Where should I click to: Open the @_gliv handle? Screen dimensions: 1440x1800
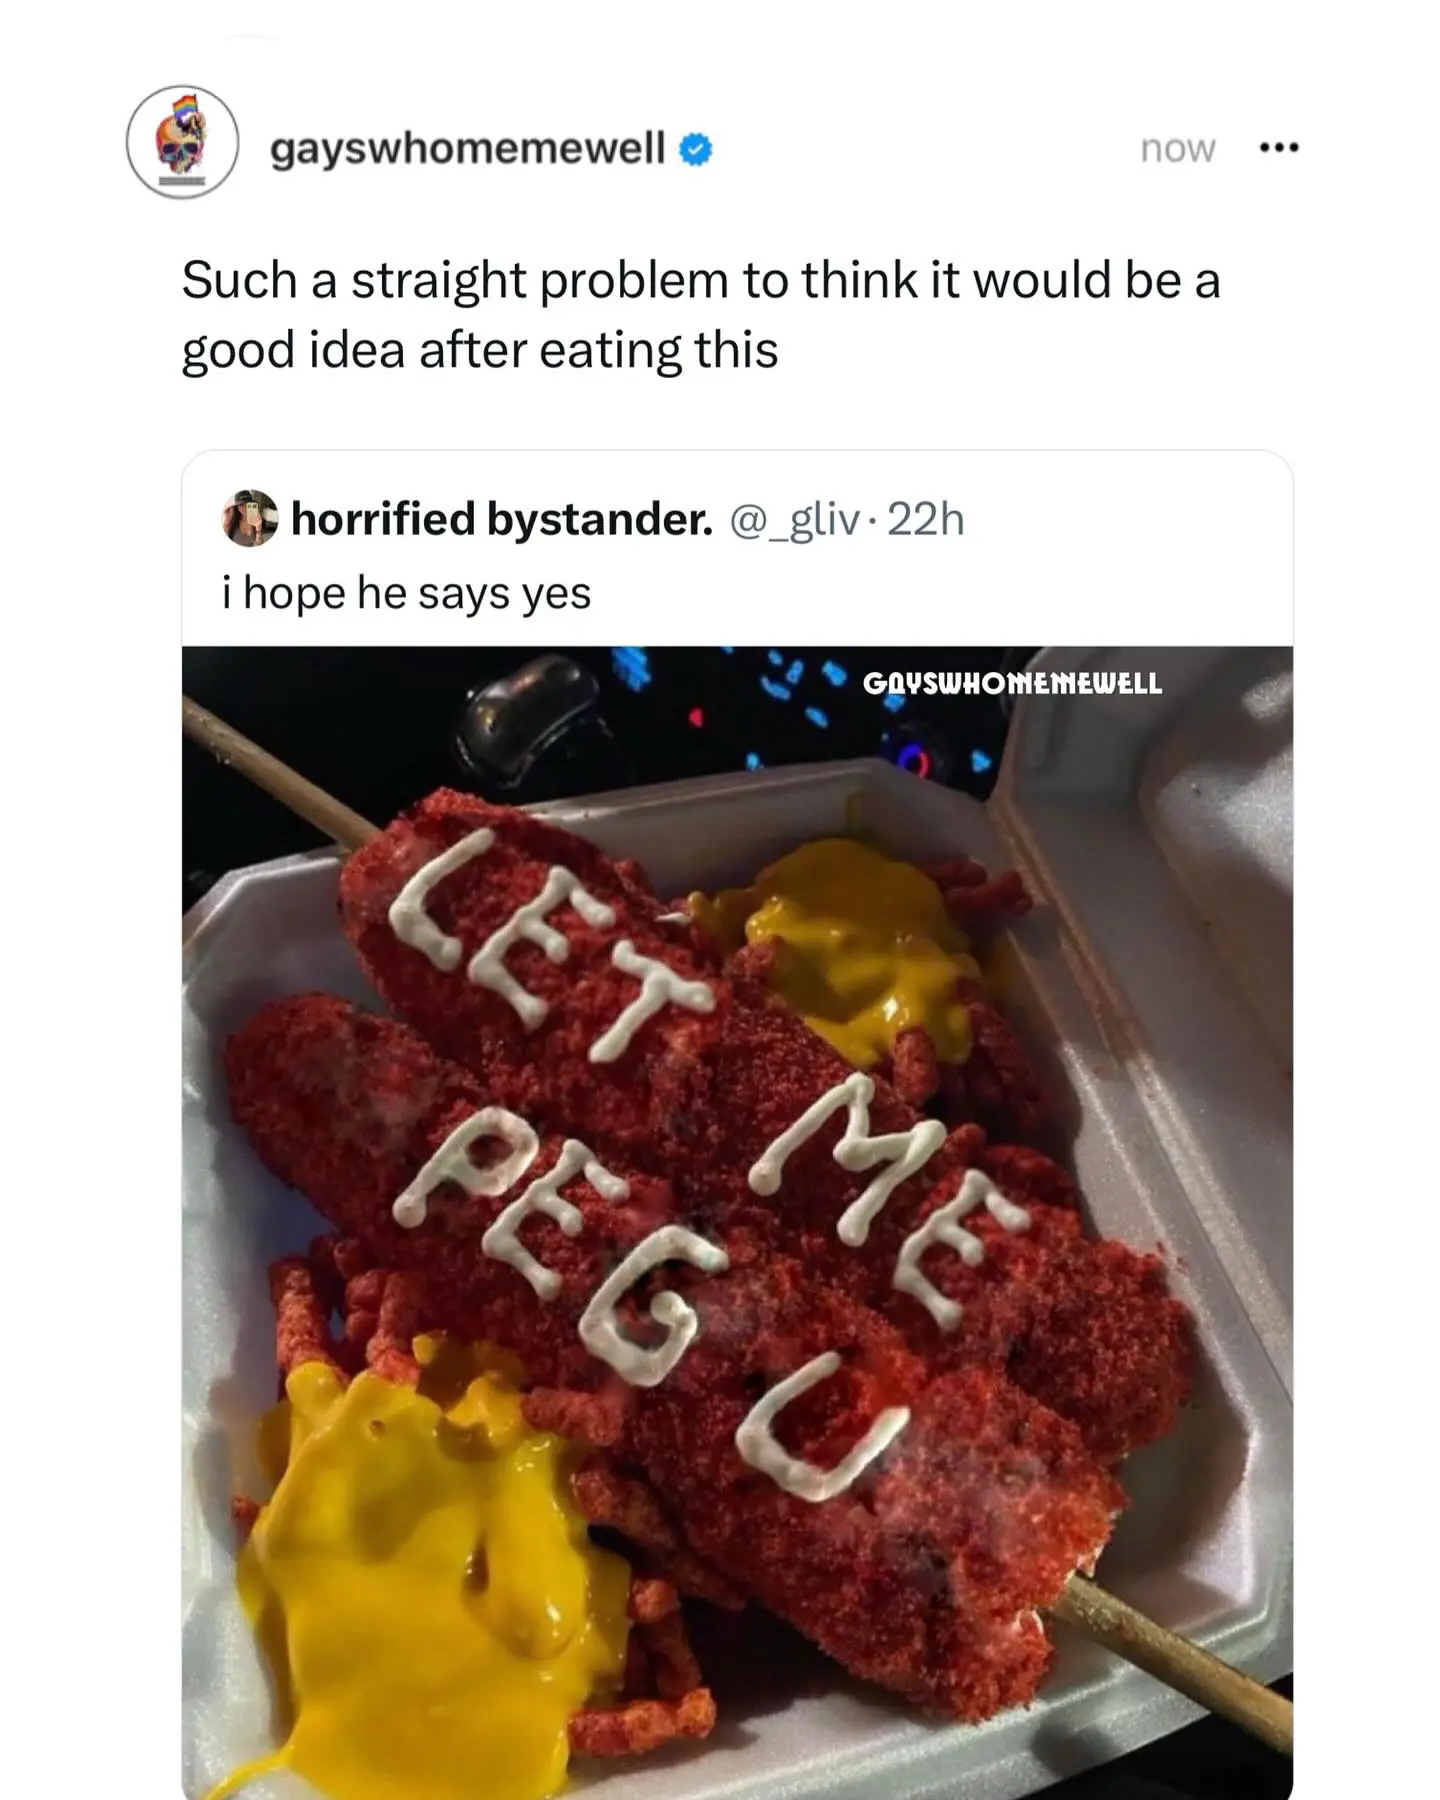click(x=795, y=519)
